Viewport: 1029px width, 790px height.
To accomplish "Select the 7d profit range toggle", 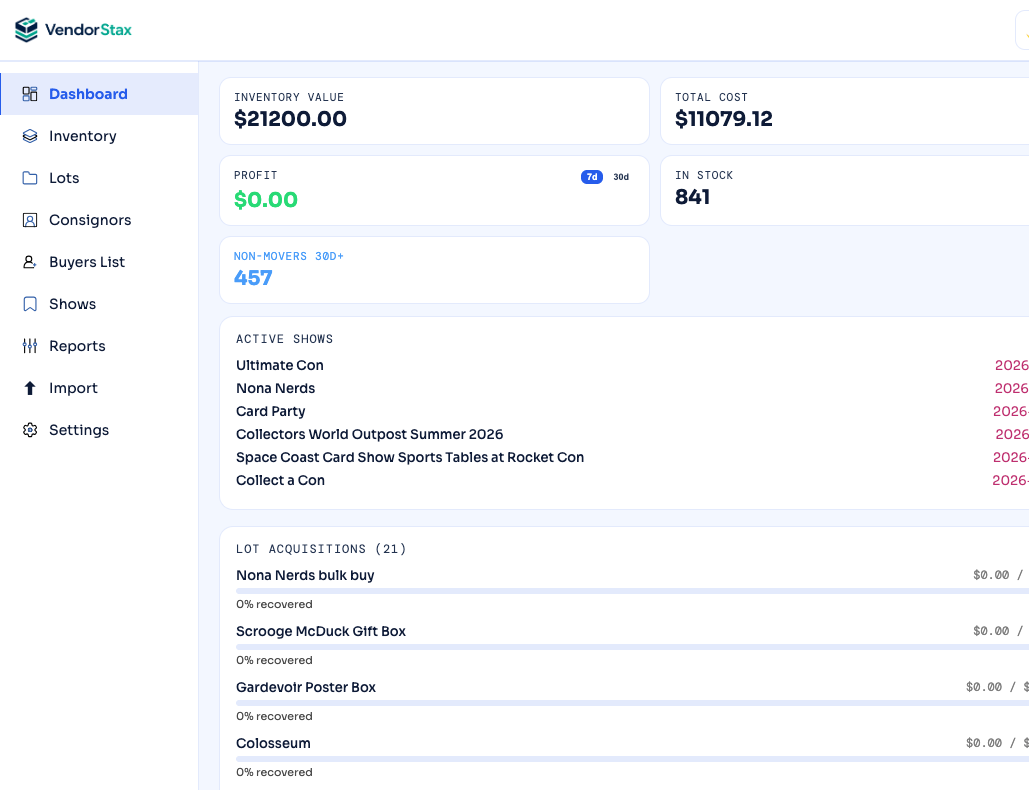I will (591, 177).
